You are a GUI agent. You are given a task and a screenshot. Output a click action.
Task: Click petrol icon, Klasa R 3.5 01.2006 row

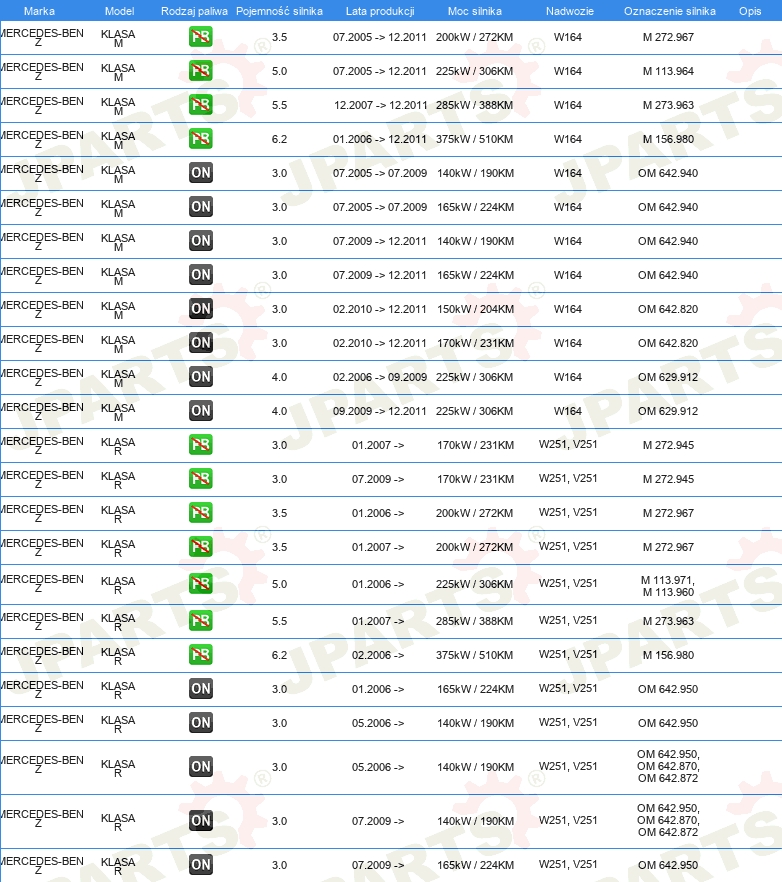point(201,512)
